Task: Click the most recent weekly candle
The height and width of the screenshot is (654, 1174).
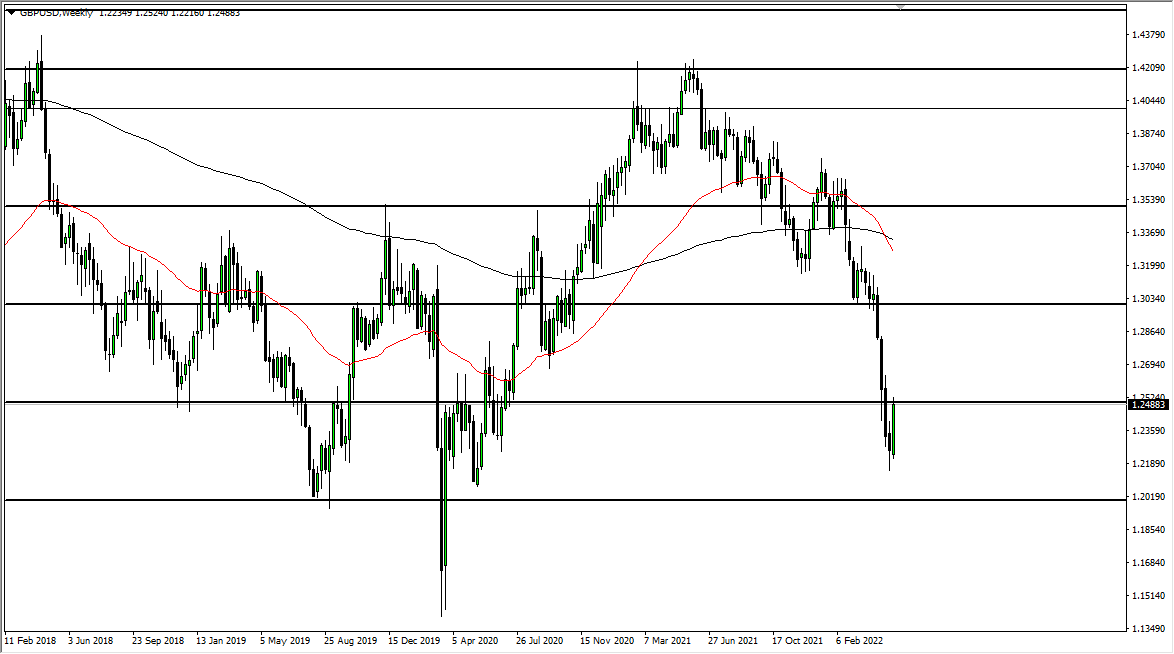Action: (x=893, y=430)
